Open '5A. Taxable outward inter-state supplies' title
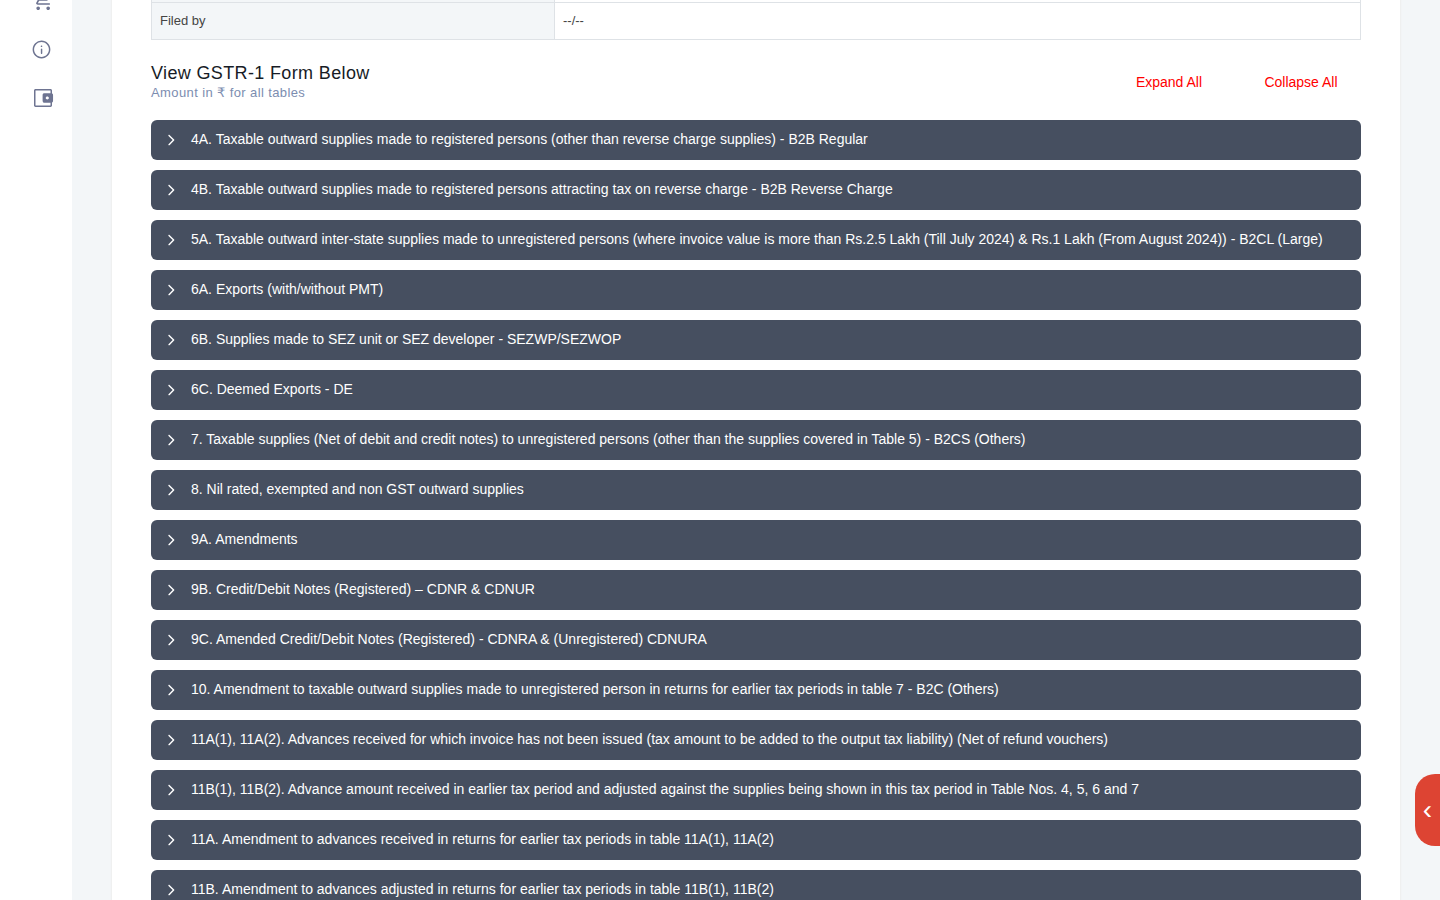Screen dimensions: 1440x900 coord(757,239)
